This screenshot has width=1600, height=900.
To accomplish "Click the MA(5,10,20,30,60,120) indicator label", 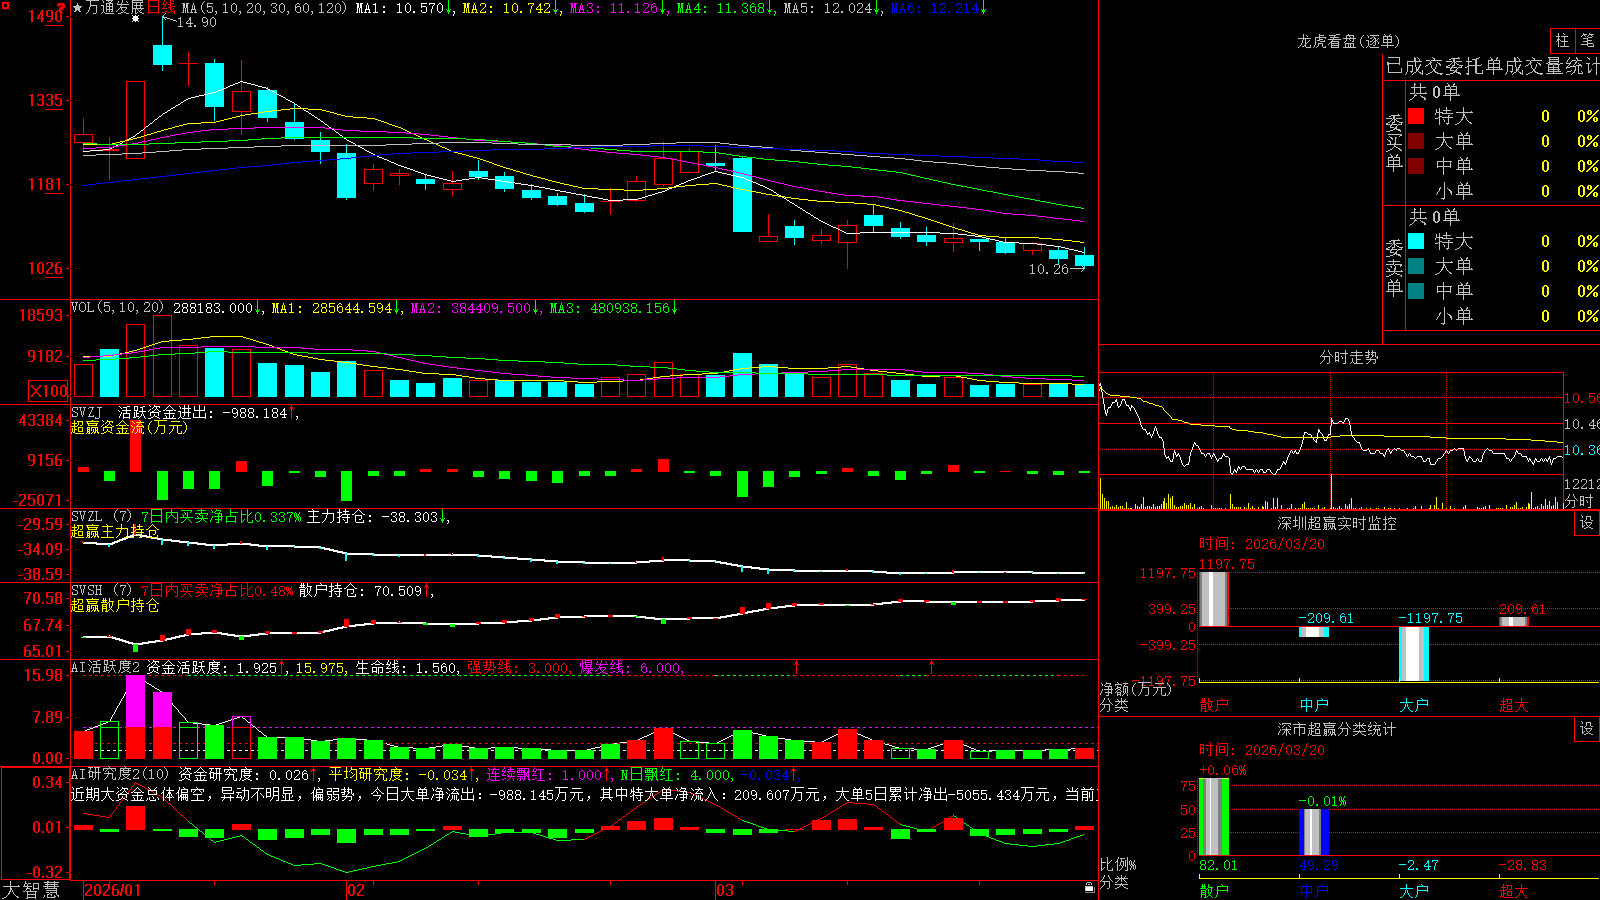I will click(264, 8).
